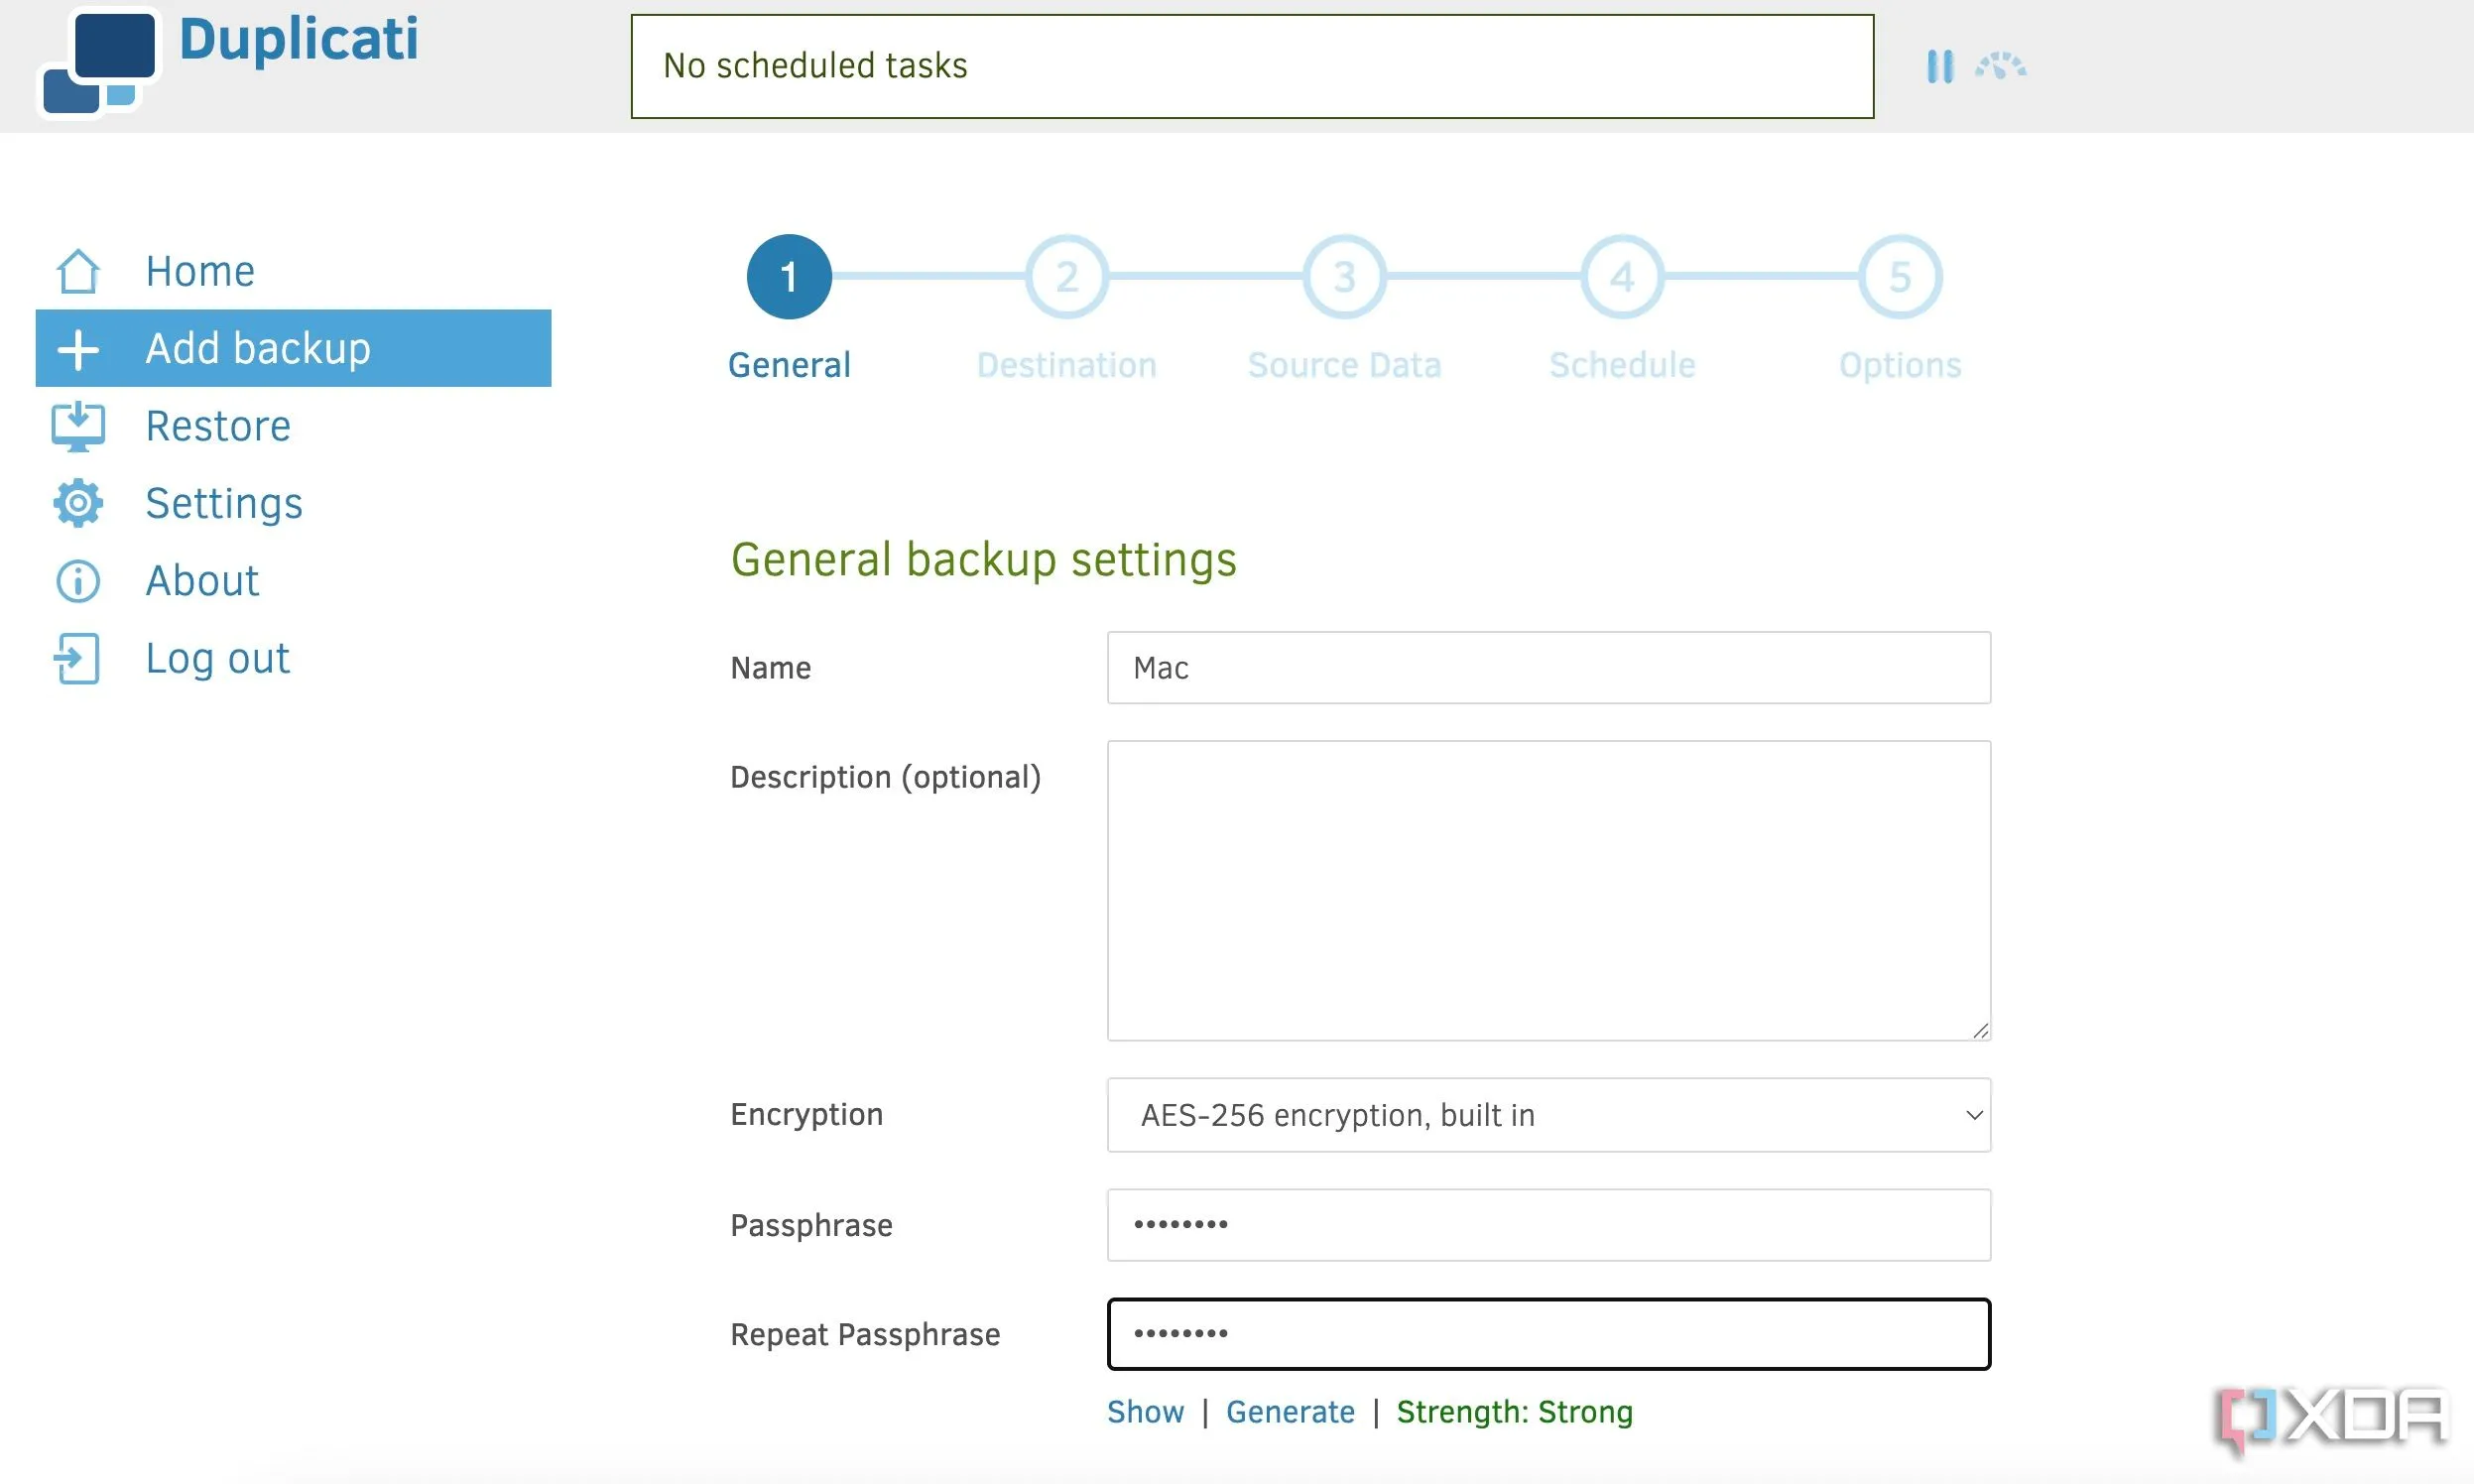The image size is (2474, 1484).
Task: Open step 4 Schedule
Action: click(1621, 277)
